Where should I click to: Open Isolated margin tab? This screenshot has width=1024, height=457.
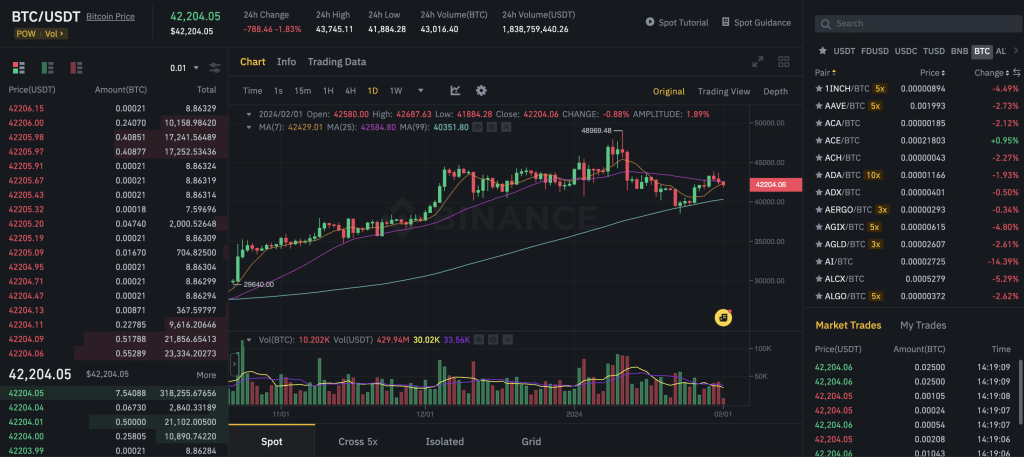pos(445,441)
